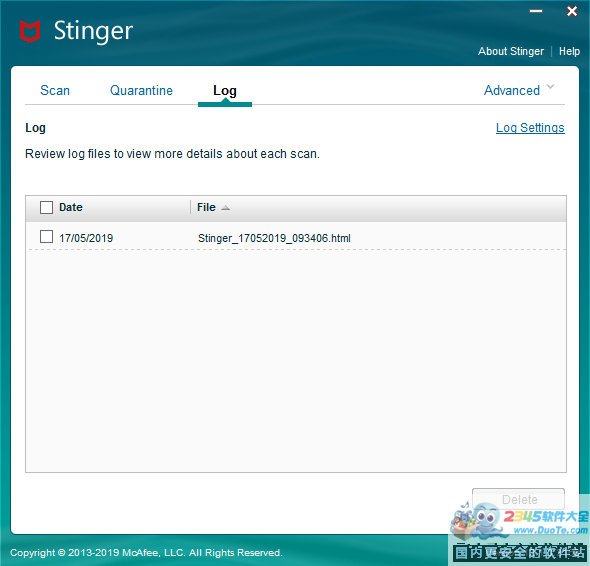Click the McAfee shield logo icon
The height and width of the screenshot is (566, 590).
(x=30, y=31)
